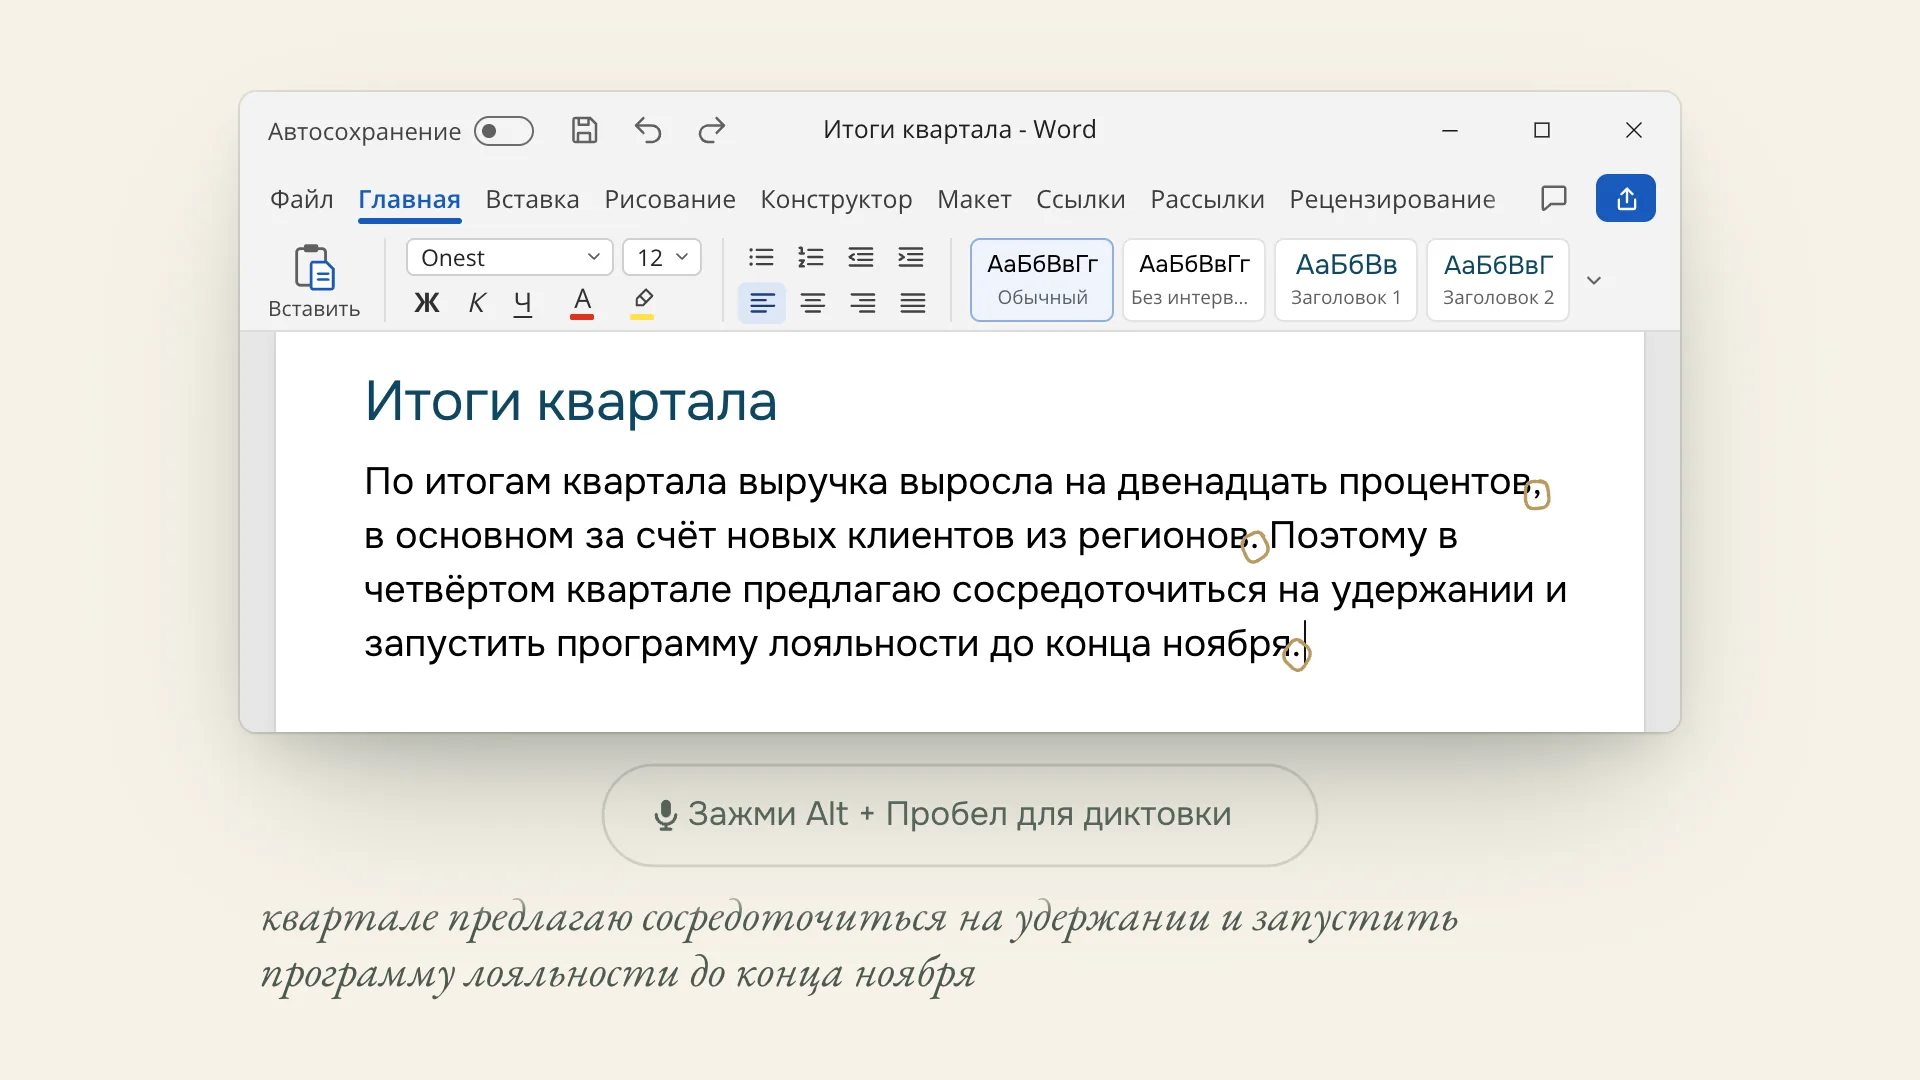Open the Рассылки tab

(x=1207, y=199)
